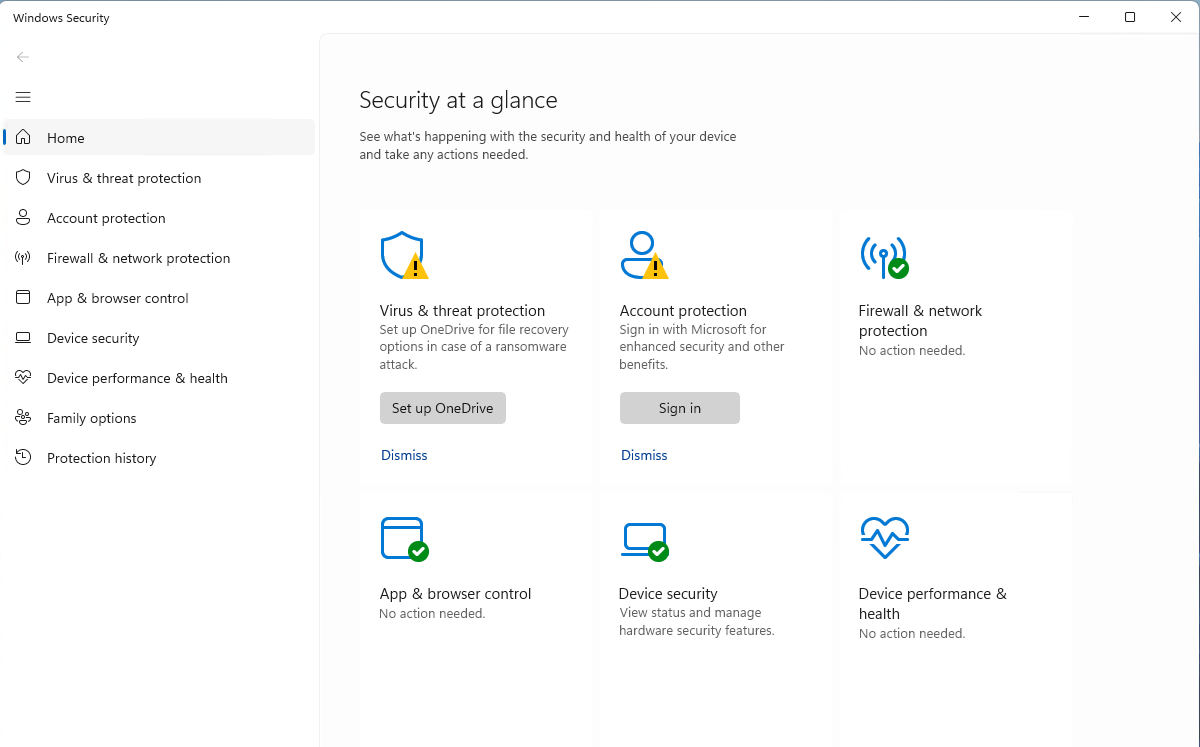Click the back arrow icon
The width and height of the screenshot is (1200, 747).
[x=23, y=57]
